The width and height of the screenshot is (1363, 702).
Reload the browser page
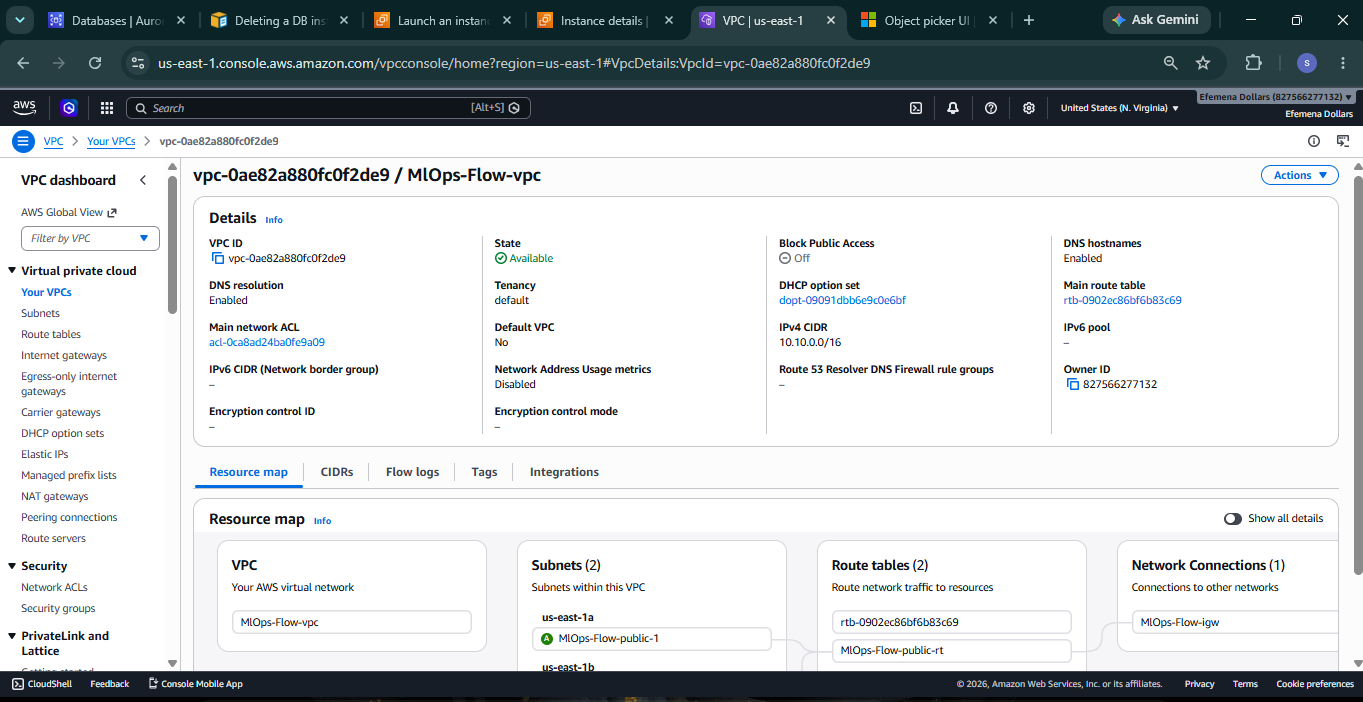tap(95, 63)
